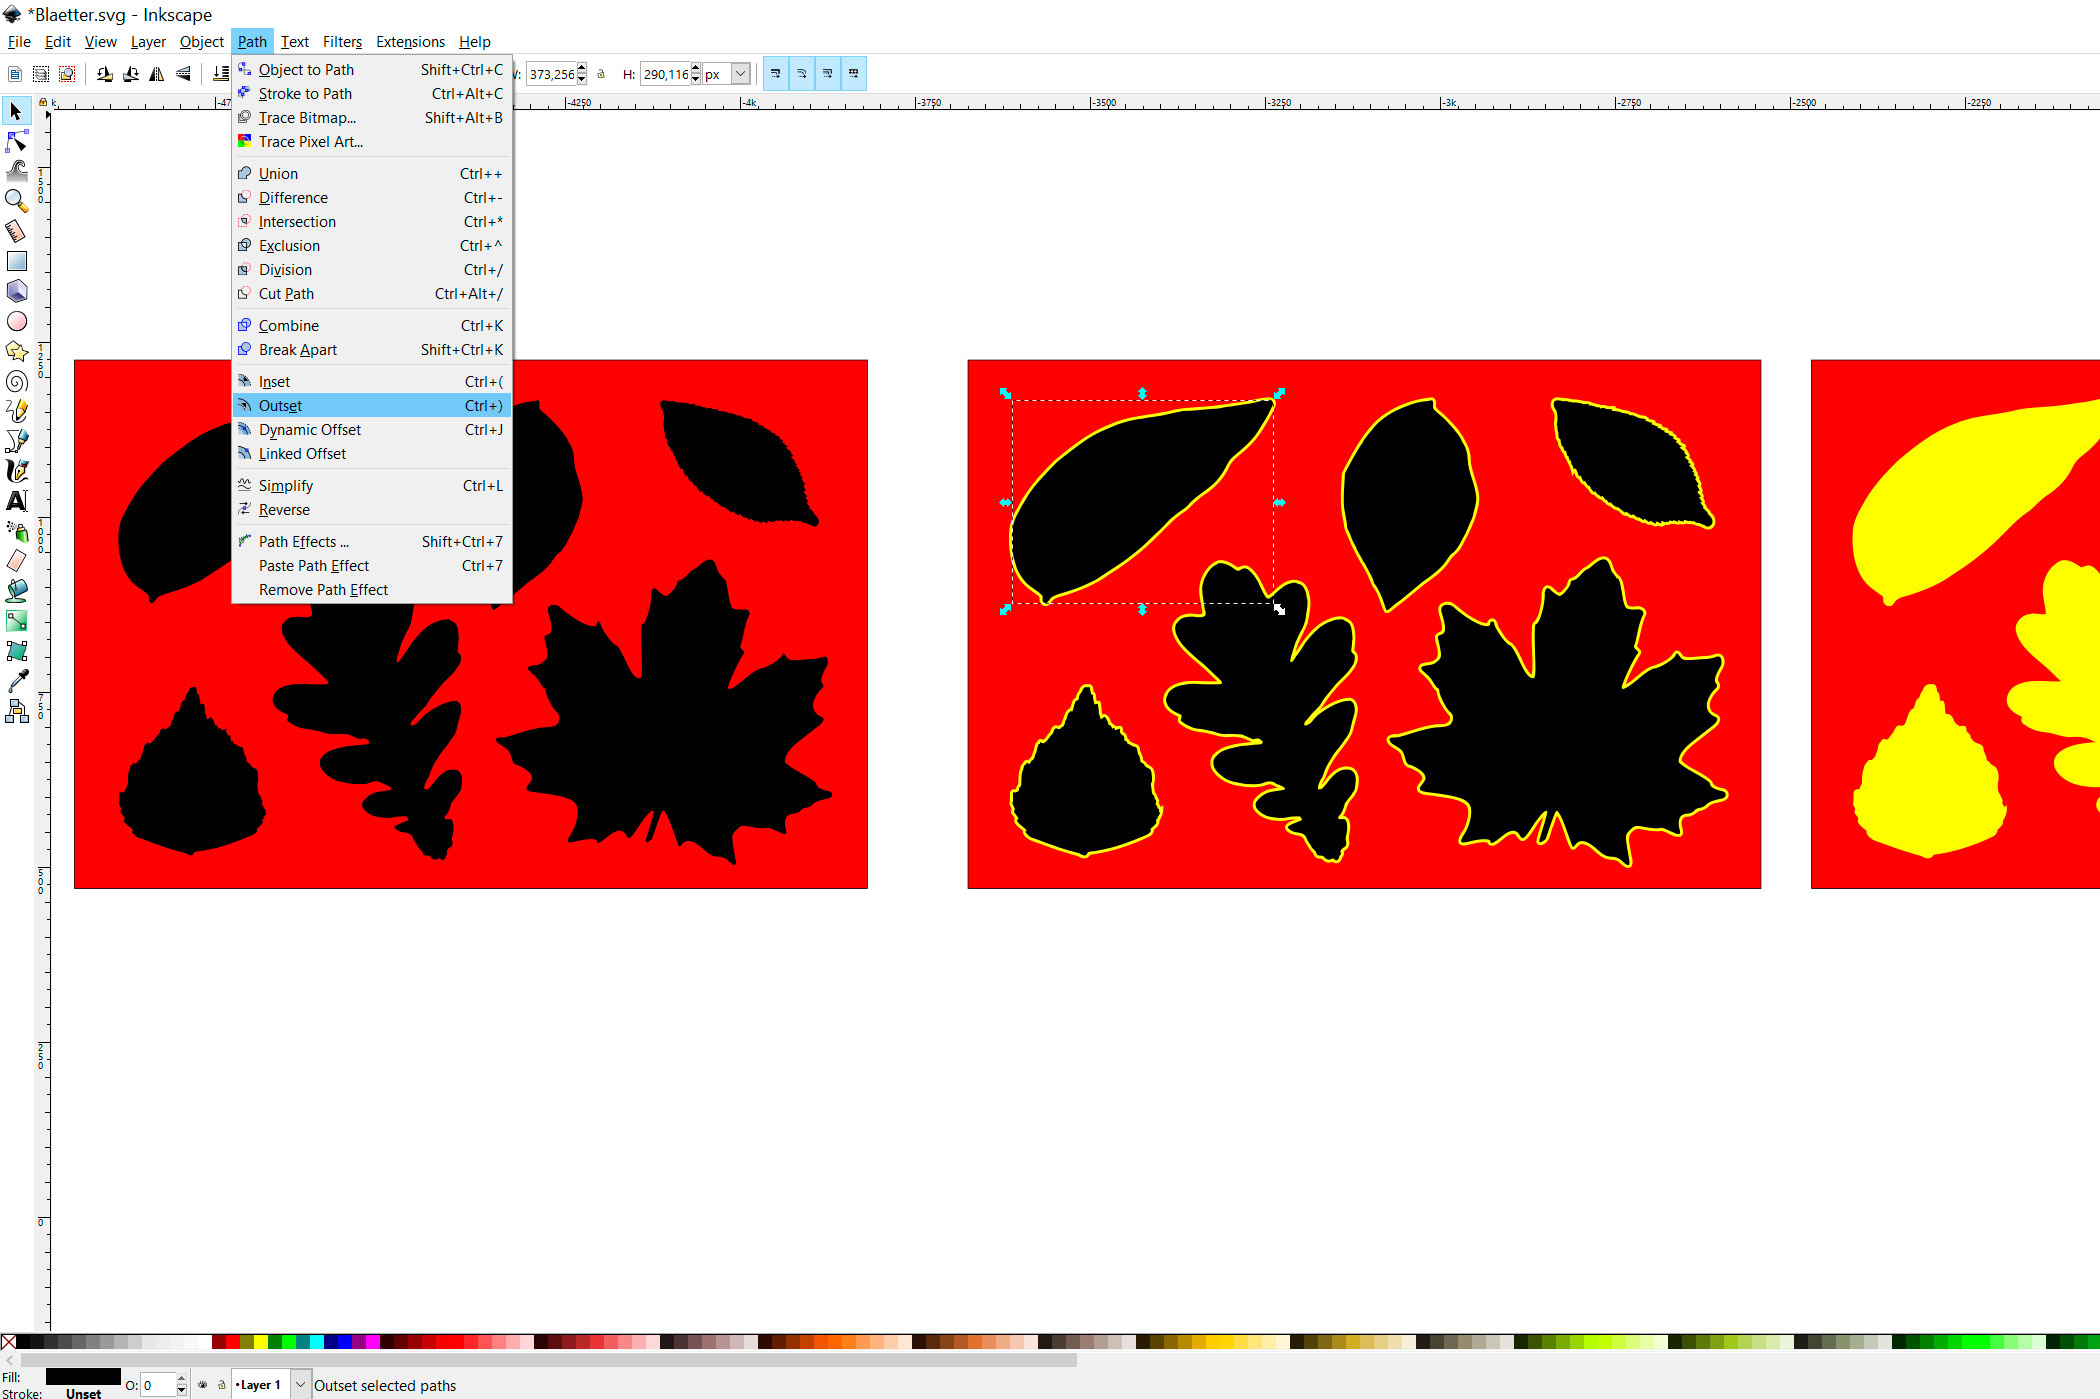Select the Text tool
Screen dimensions: 2100x1399
16,501
